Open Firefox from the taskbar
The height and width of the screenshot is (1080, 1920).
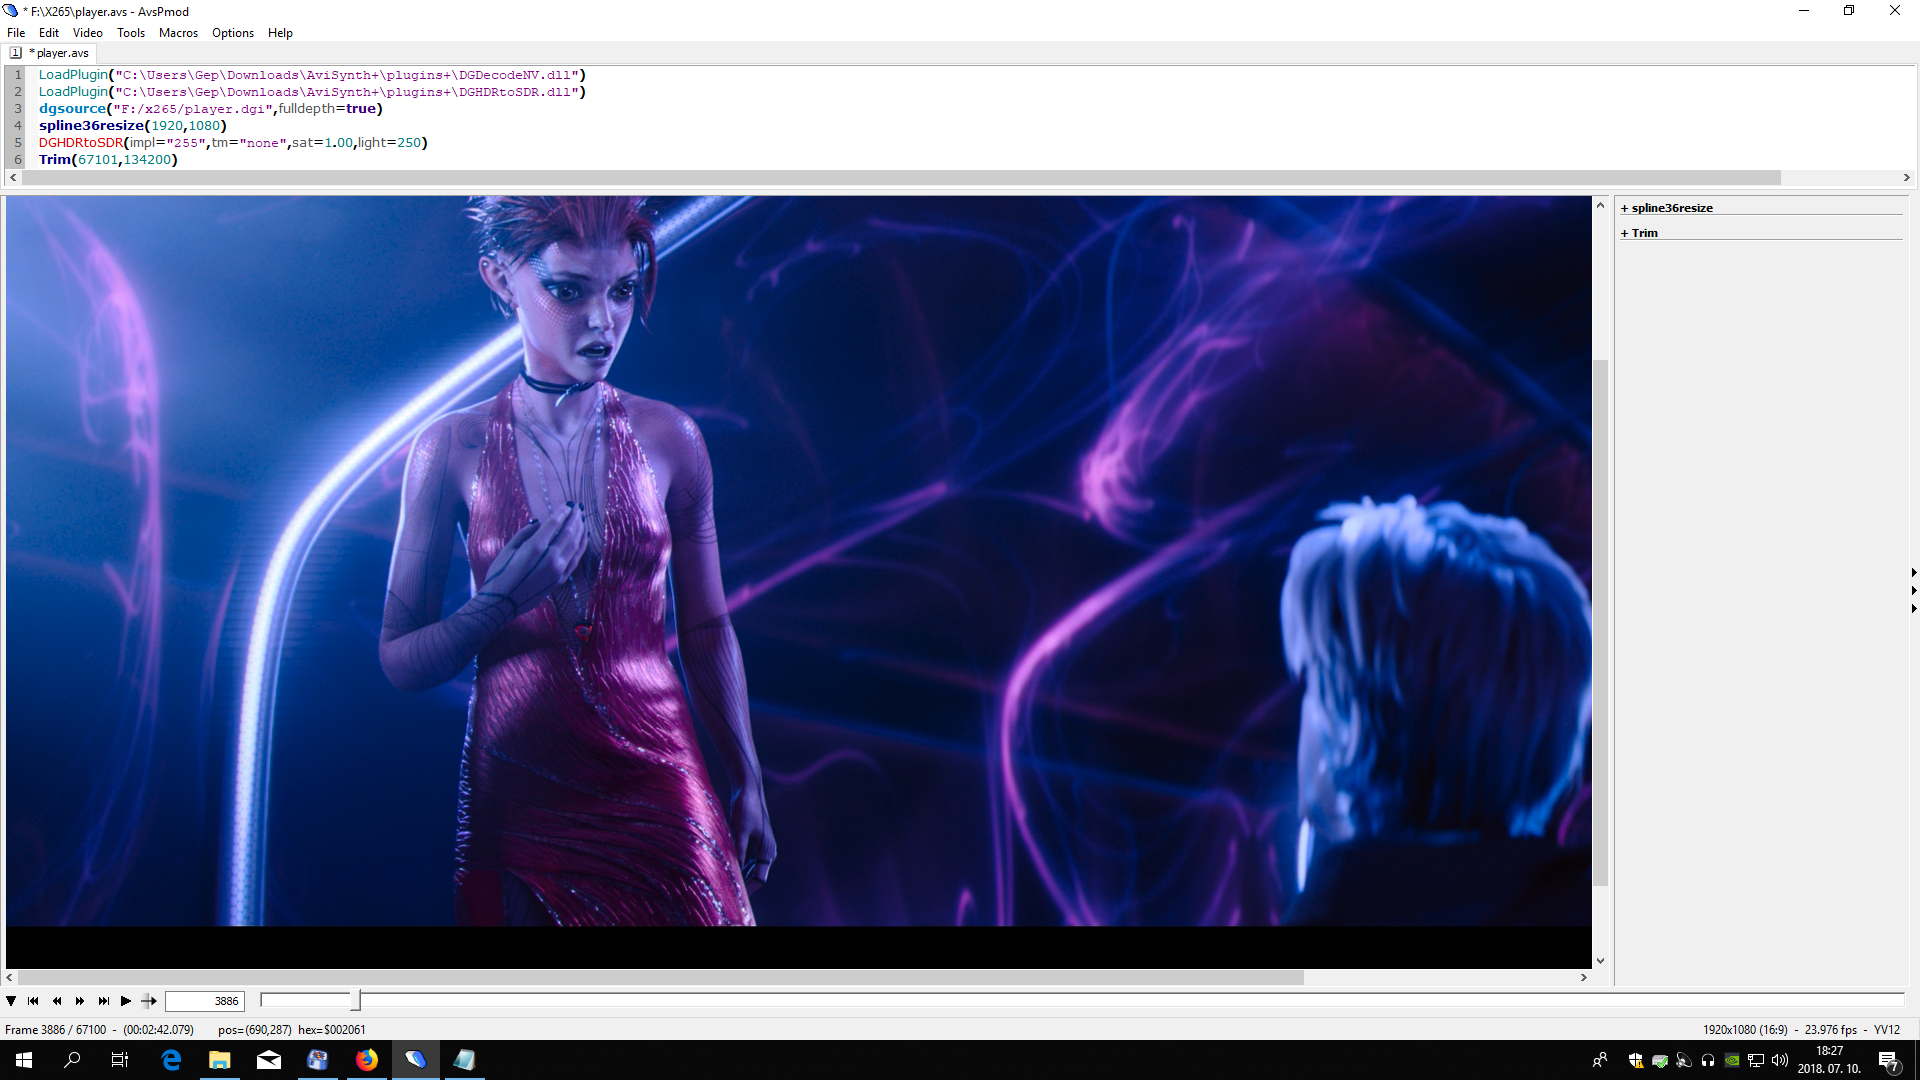click(367, 1060)
